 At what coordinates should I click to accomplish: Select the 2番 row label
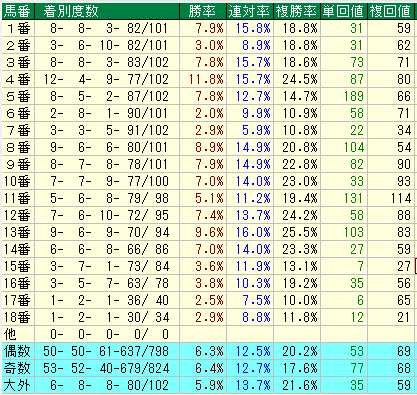(18, 45)
